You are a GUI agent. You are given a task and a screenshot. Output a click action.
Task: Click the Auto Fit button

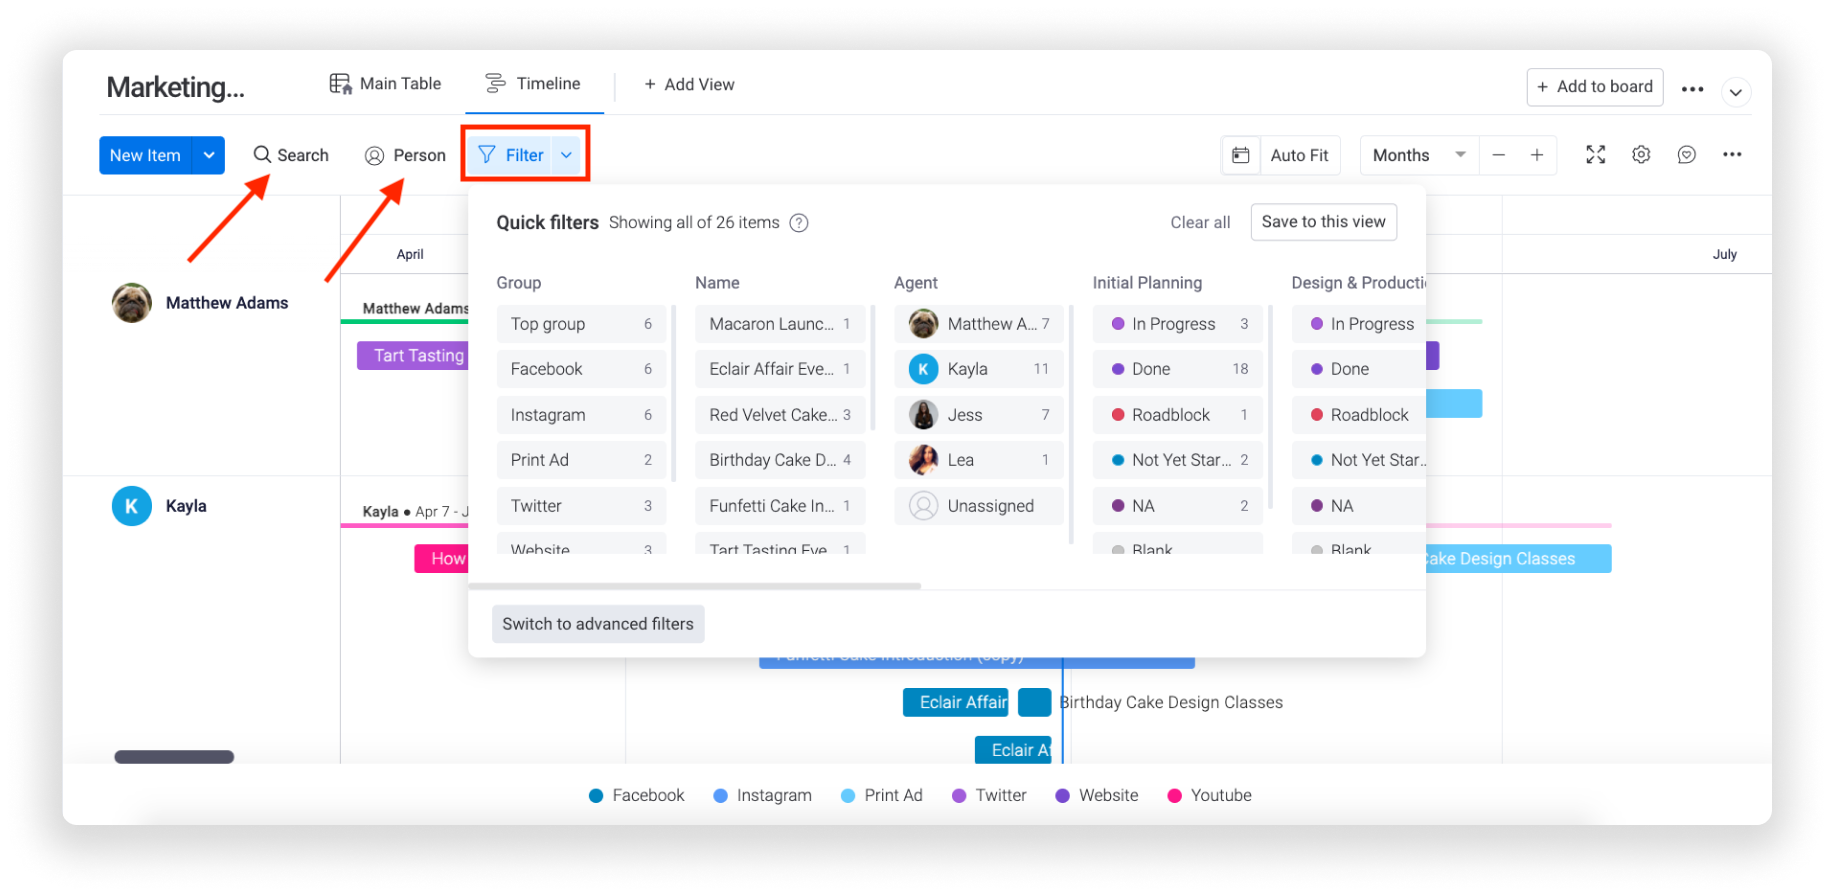pos(1299,155)
